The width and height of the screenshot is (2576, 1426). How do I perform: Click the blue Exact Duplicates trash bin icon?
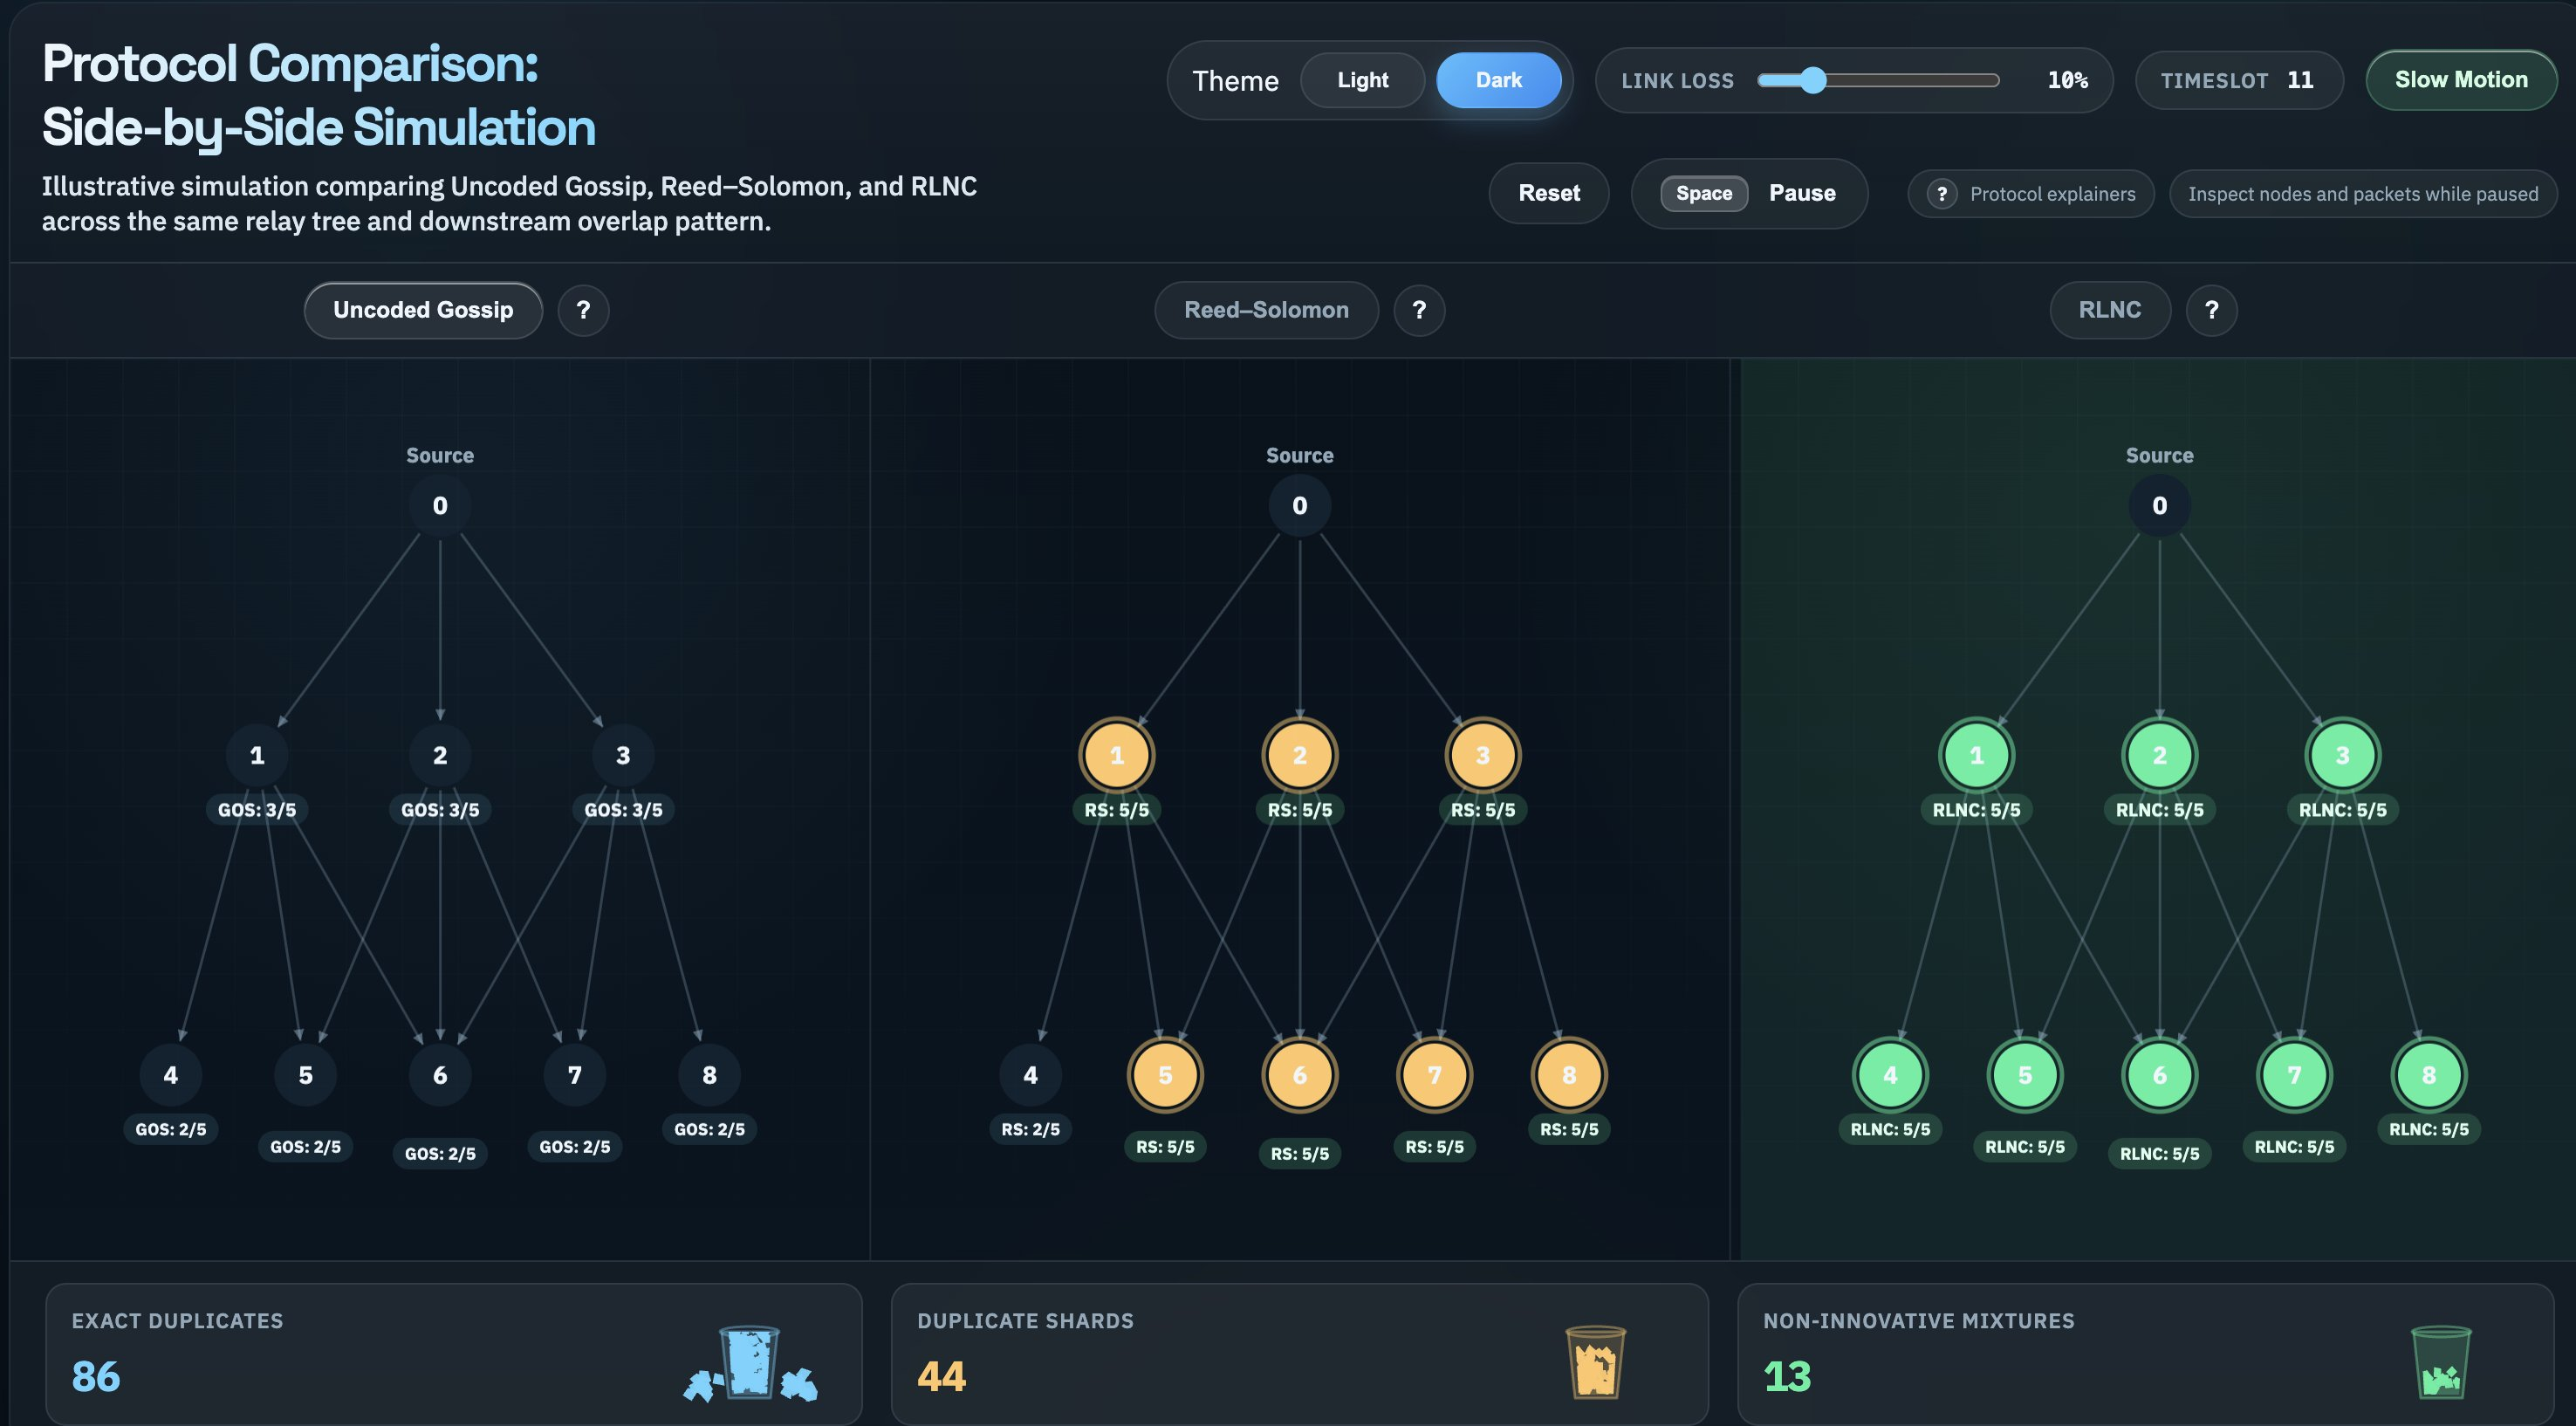750,1364
